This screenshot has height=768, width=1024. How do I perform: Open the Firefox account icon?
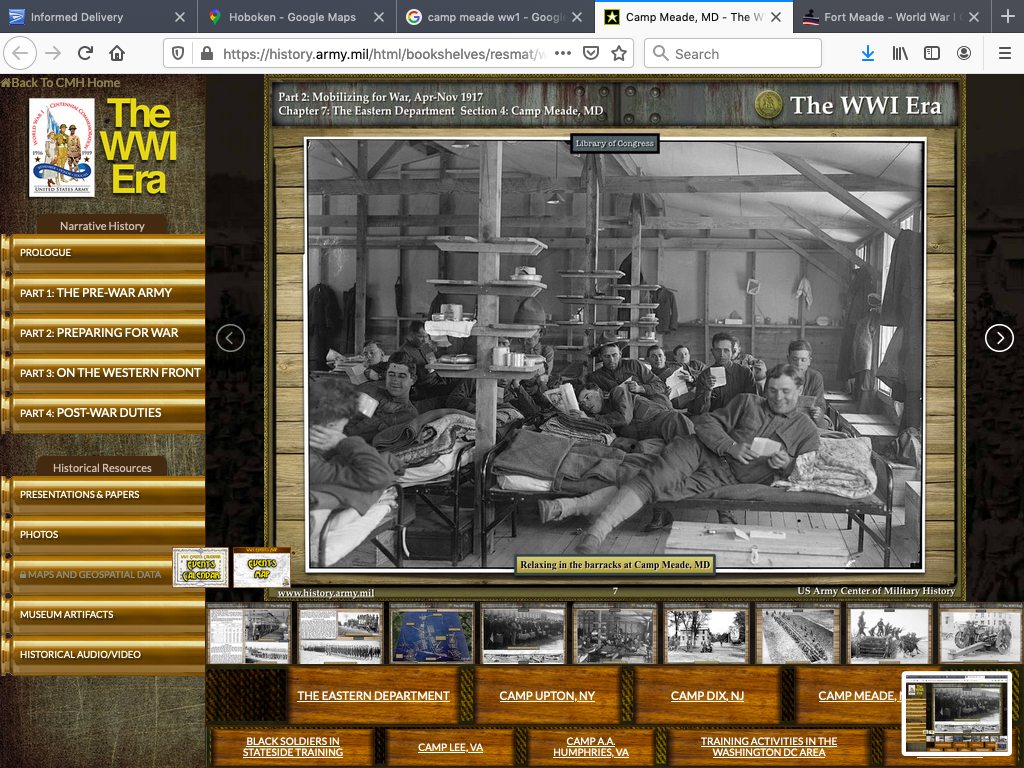[x=964, y=53]
